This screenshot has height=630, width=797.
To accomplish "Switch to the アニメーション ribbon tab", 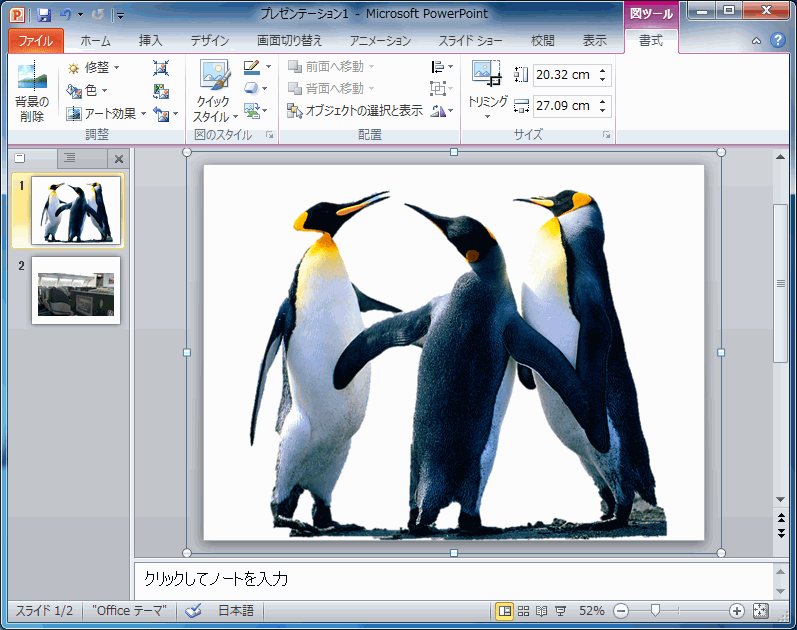I will coord(380,41).
